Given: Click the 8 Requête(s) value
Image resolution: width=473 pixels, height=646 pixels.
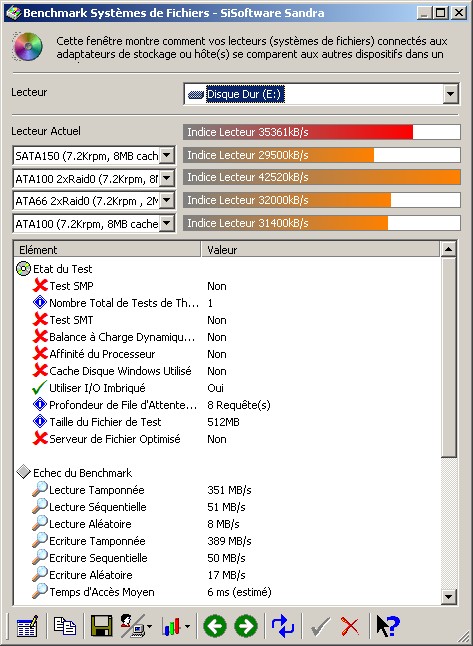Looking at the screenshot, I should 239,405.
